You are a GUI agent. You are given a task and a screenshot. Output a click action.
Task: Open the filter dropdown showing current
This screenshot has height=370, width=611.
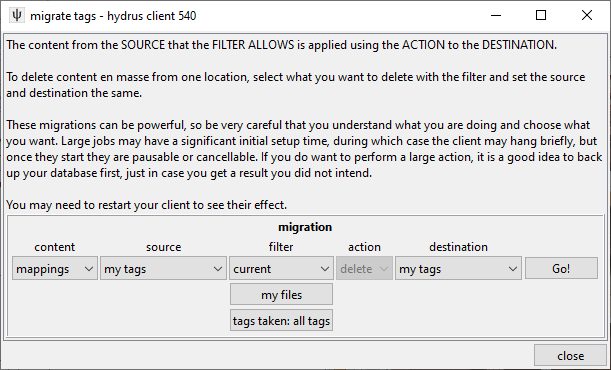point(281,268)
